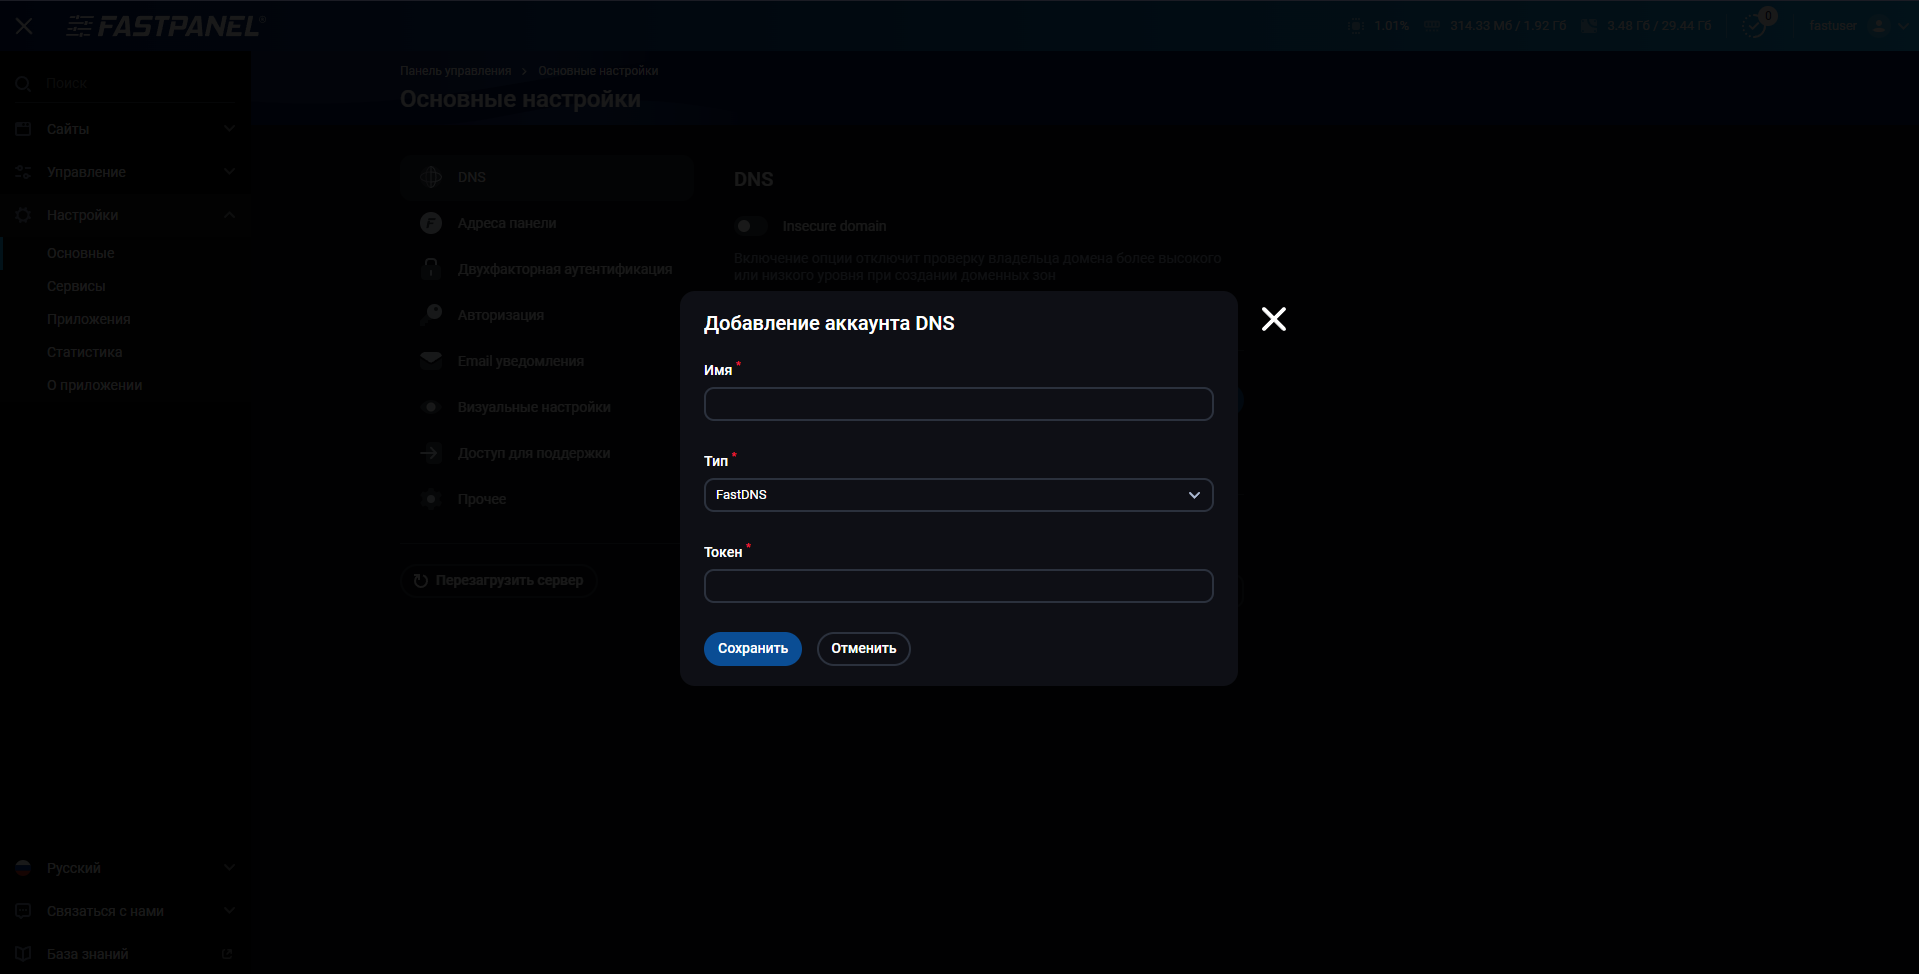Screen dimensions: 1919x974
Task: Switch to the Статистика menu item
Action: (84, 351)
